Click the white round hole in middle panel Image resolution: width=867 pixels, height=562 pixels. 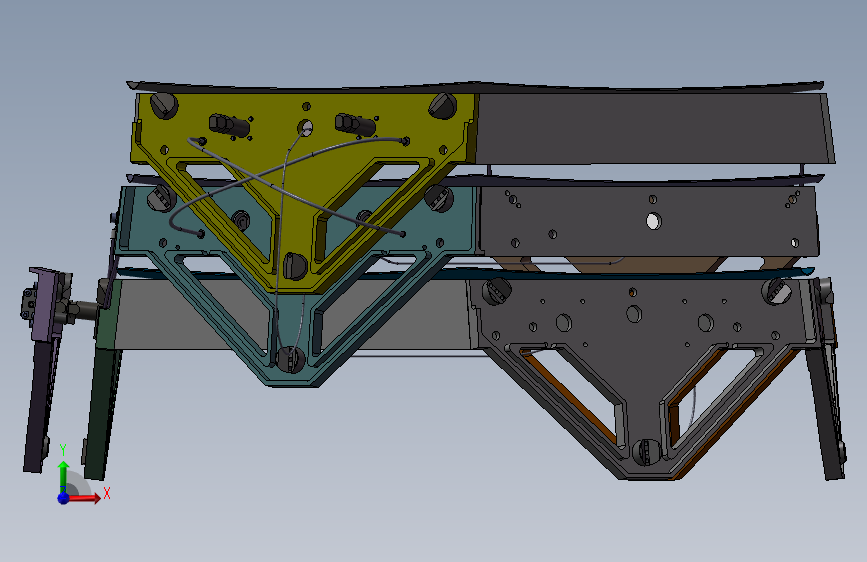tap(653, 221)
